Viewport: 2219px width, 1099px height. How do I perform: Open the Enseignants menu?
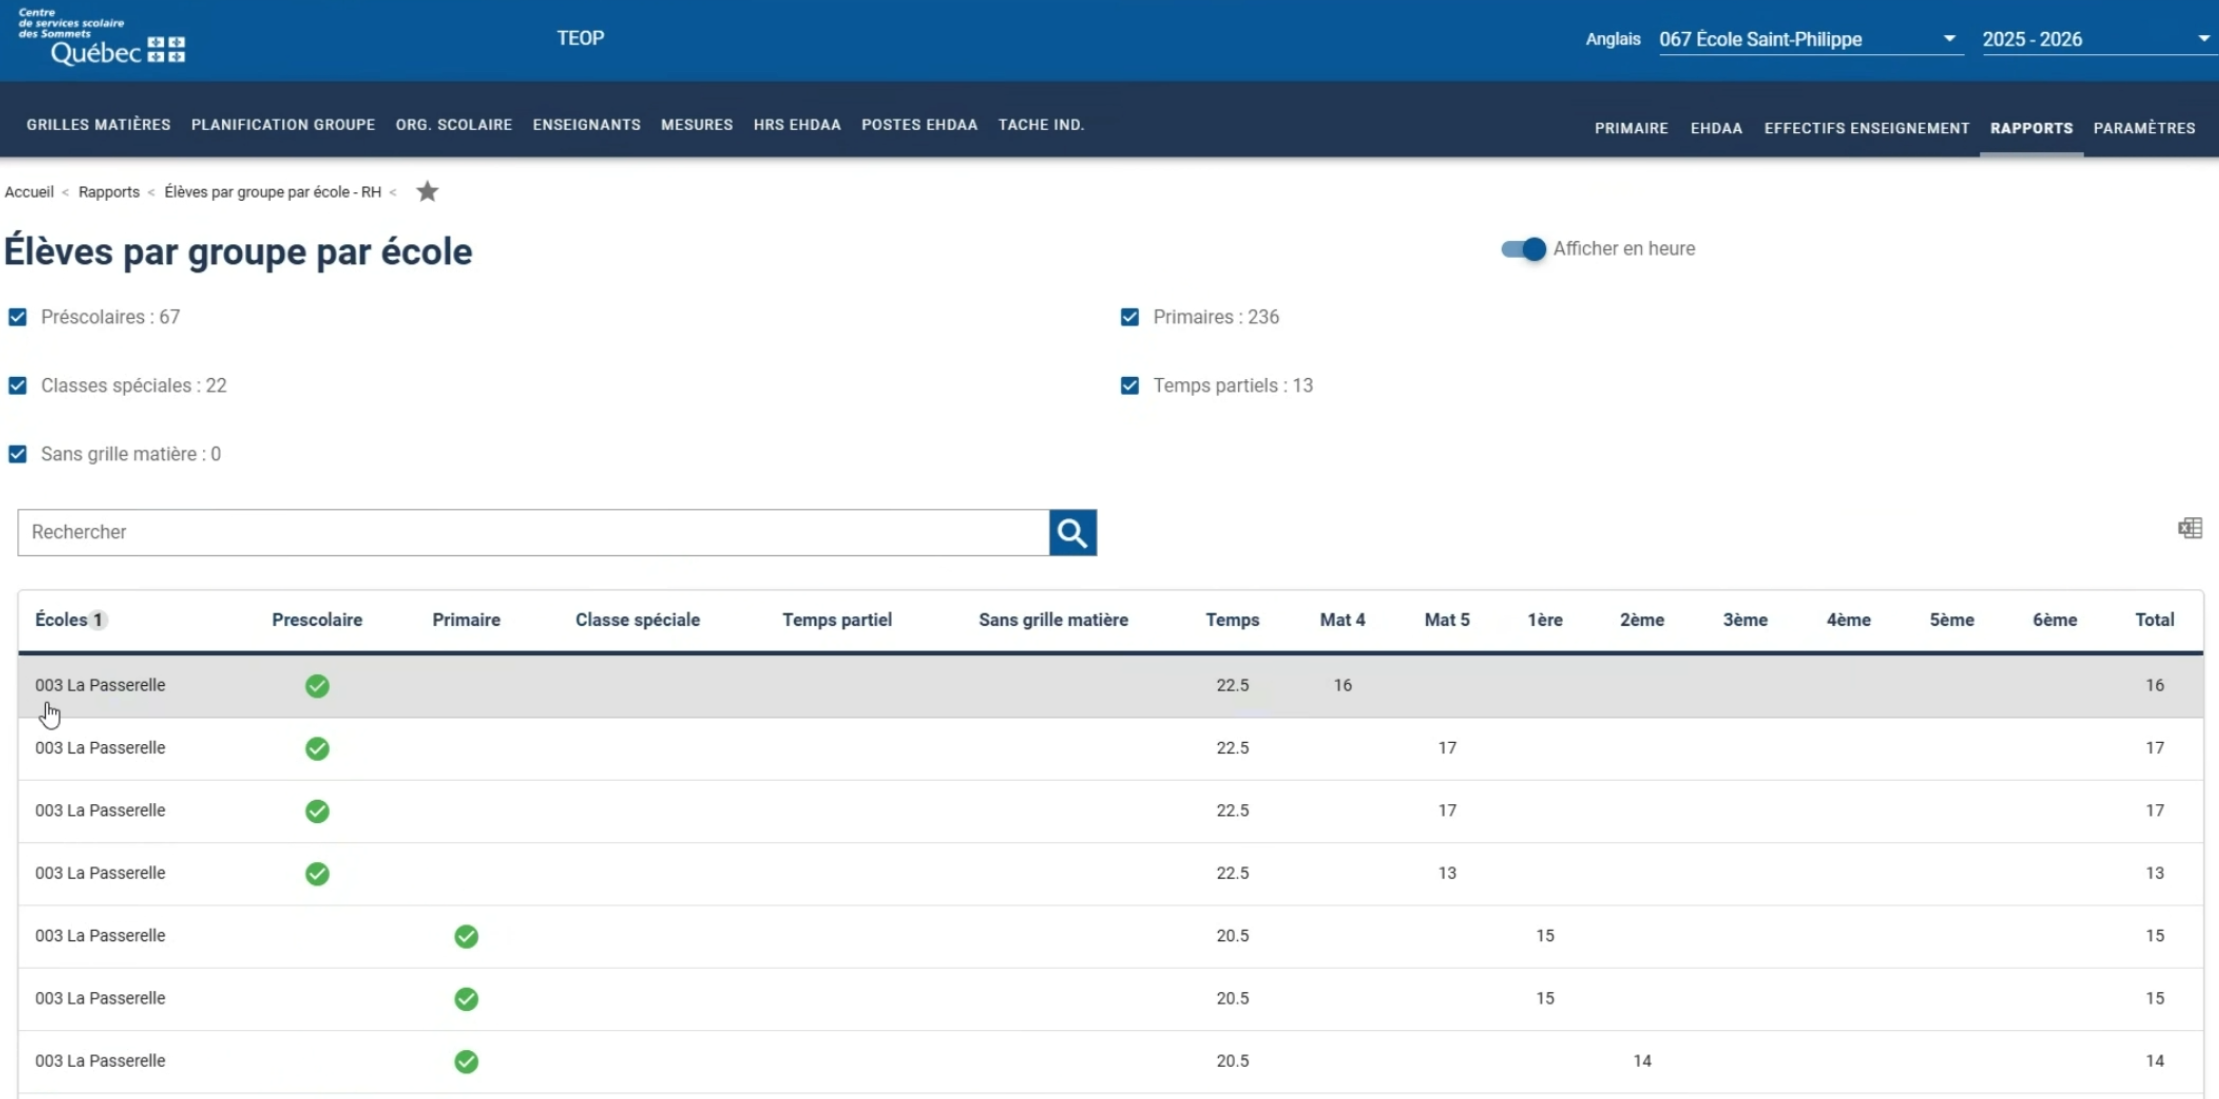point(587,125)
